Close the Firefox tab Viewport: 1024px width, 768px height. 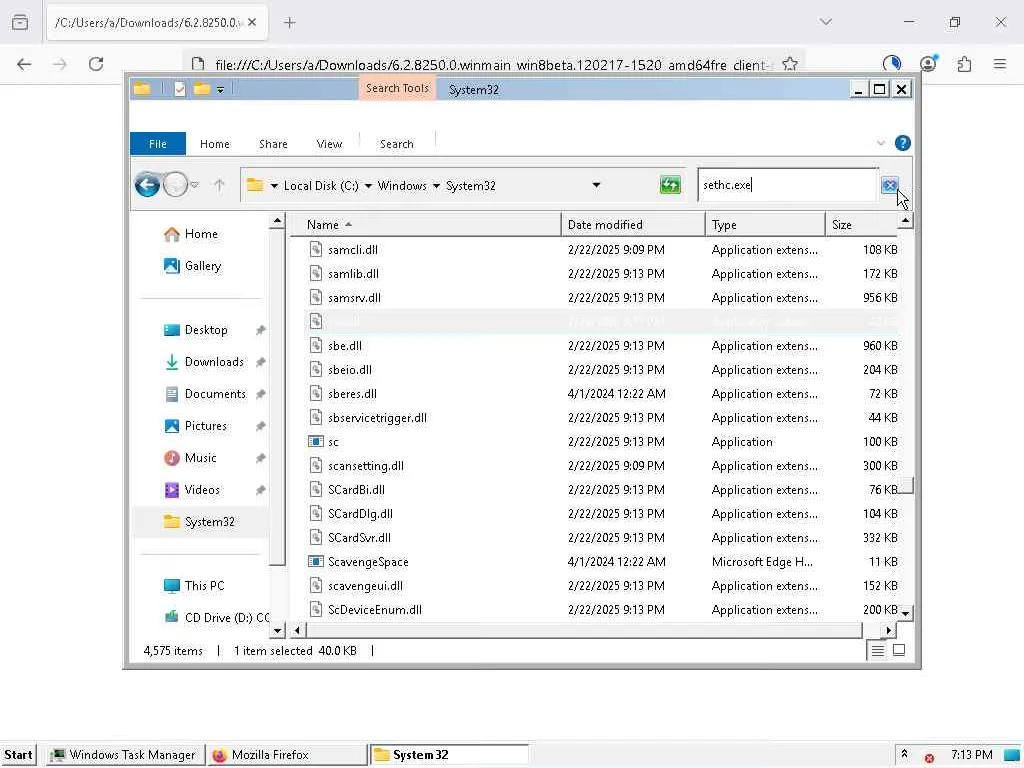[x=252, y=23]
